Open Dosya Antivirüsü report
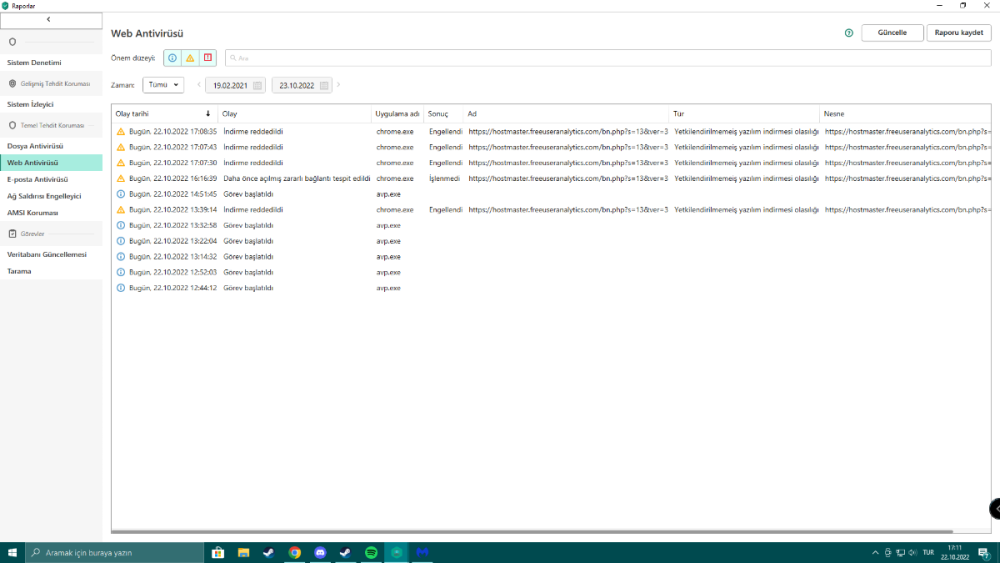The height and width of the screenshot is (563, 1000). coord(35,146)
